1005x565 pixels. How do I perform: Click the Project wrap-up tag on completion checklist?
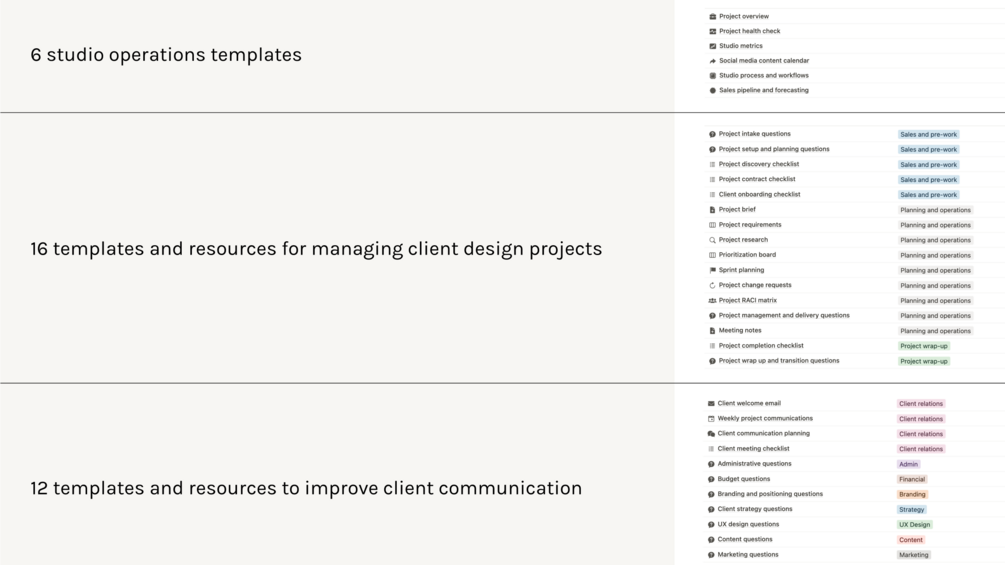point(923,346)
